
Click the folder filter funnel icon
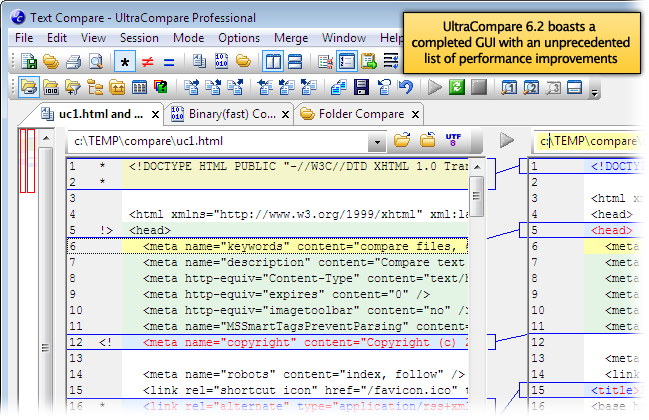(x=73, y=87)
